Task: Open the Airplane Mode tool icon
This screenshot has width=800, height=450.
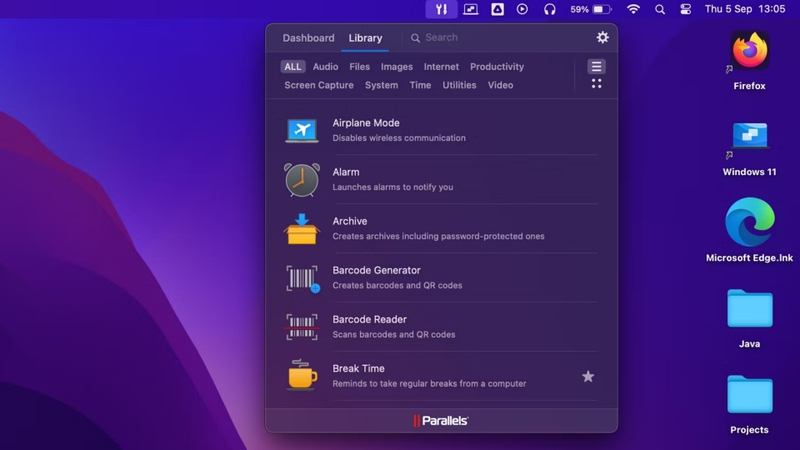Action: pos(302,131)
